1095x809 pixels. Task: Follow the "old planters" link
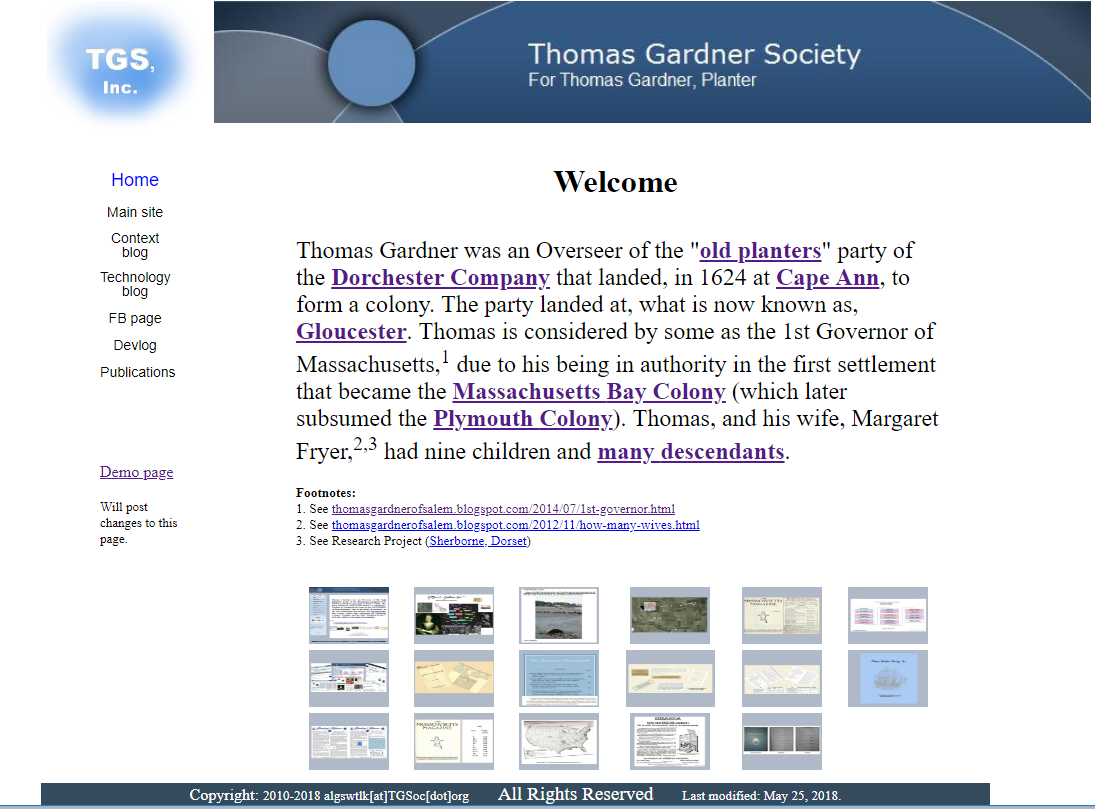760,250
